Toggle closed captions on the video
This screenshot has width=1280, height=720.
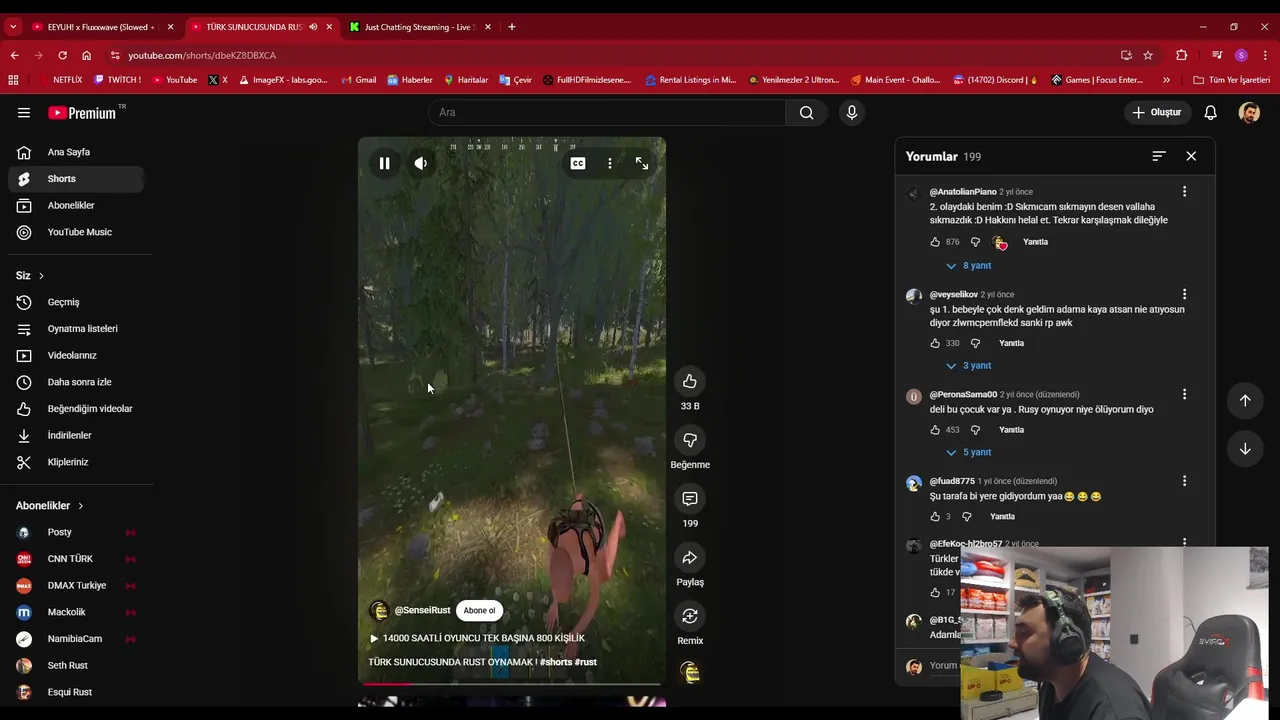pos(578,163)
